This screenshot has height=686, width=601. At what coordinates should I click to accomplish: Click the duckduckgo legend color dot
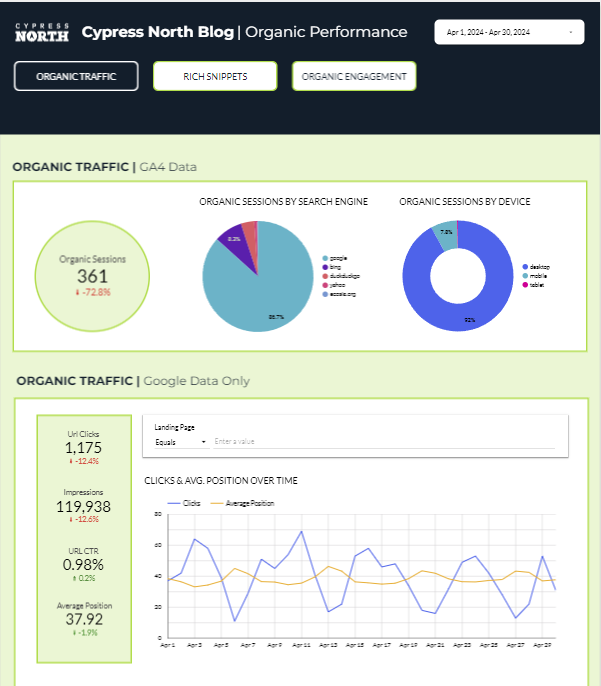pyautogui.click(x=325, y=276)
